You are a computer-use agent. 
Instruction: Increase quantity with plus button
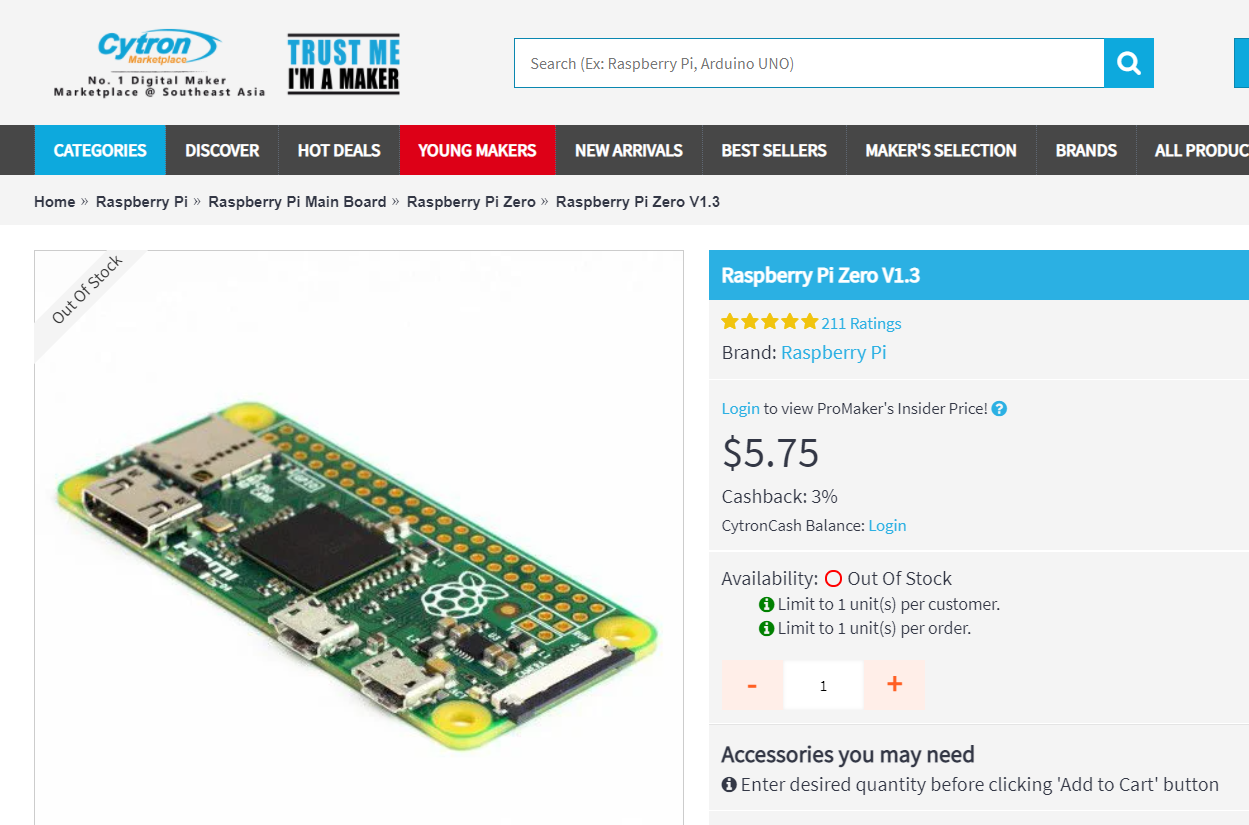[x=895, y=685]
